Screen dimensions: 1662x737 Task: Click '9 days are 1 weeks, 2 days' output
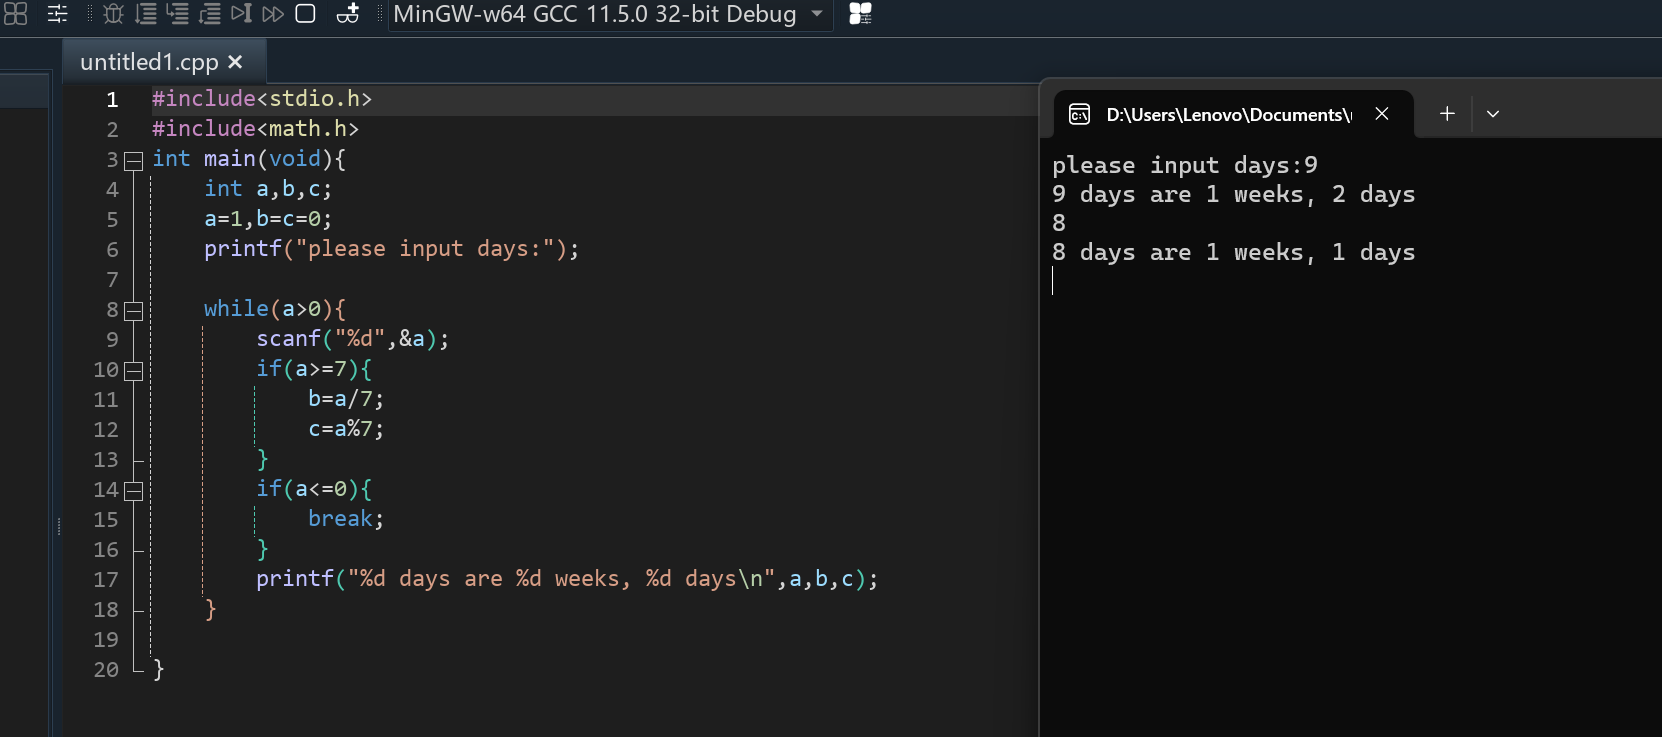[1234, 194]
